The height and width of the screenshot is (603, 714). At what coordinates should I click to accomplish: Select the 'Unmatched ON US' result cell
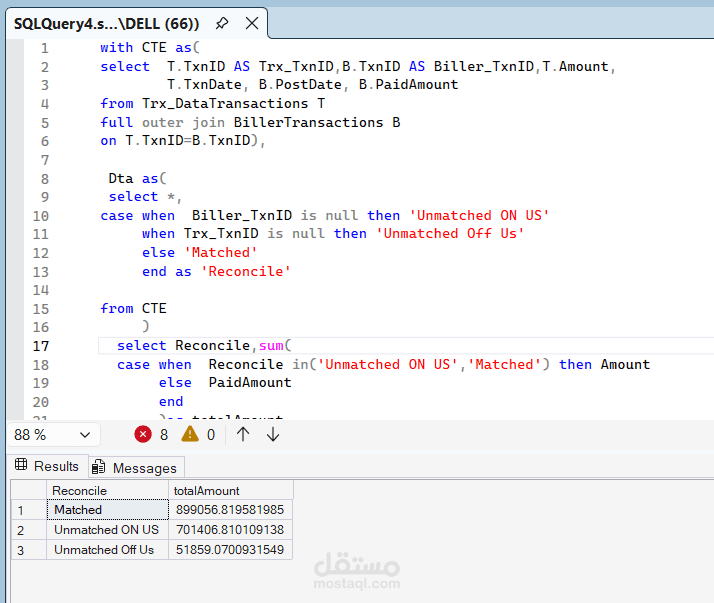pyautogui.click(x=107, y=530)
